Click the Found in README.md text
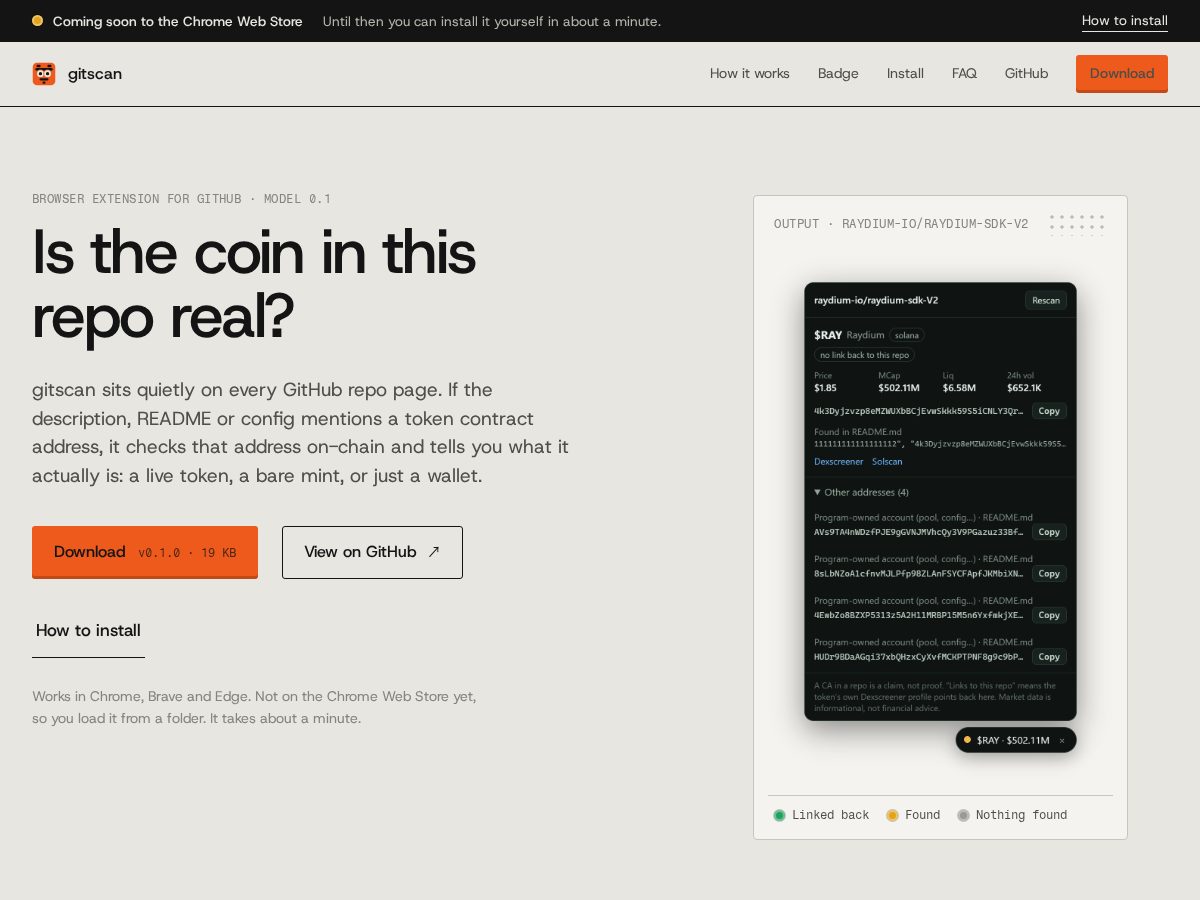Screen dimensions: 1200x900 [x=858, y=432]
